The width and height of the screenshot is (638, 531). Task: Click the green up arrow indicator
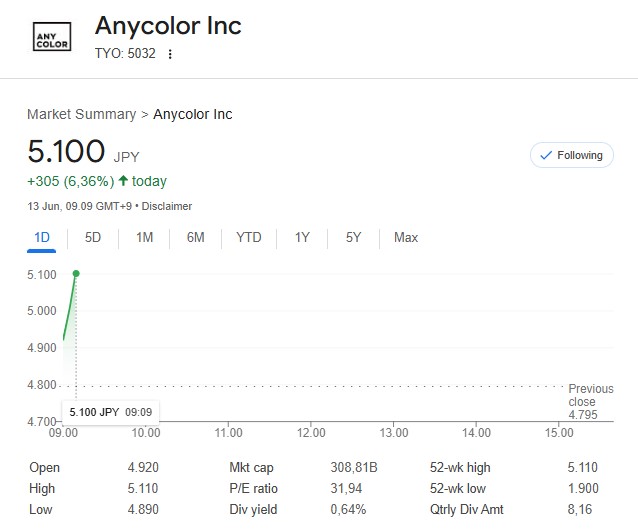[123, 181]
